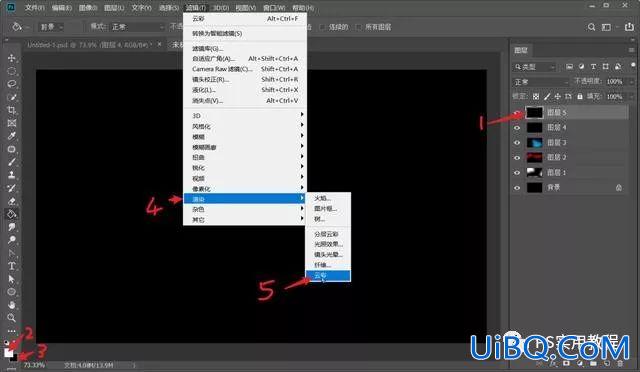
Task: Select the Lasso tool
Action: [x=11, y=84]
